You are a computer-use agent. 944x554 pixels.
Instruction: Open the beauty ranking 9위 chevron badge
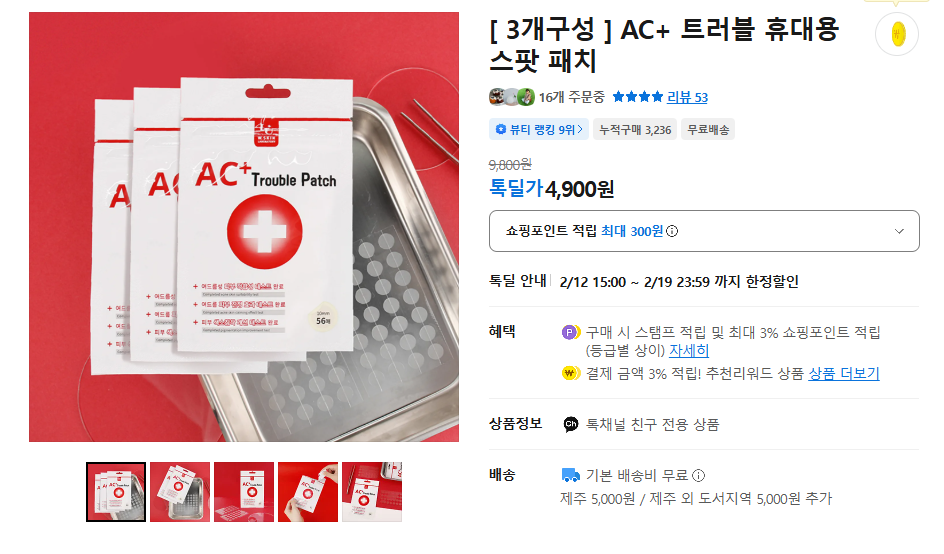click(539, 129)
